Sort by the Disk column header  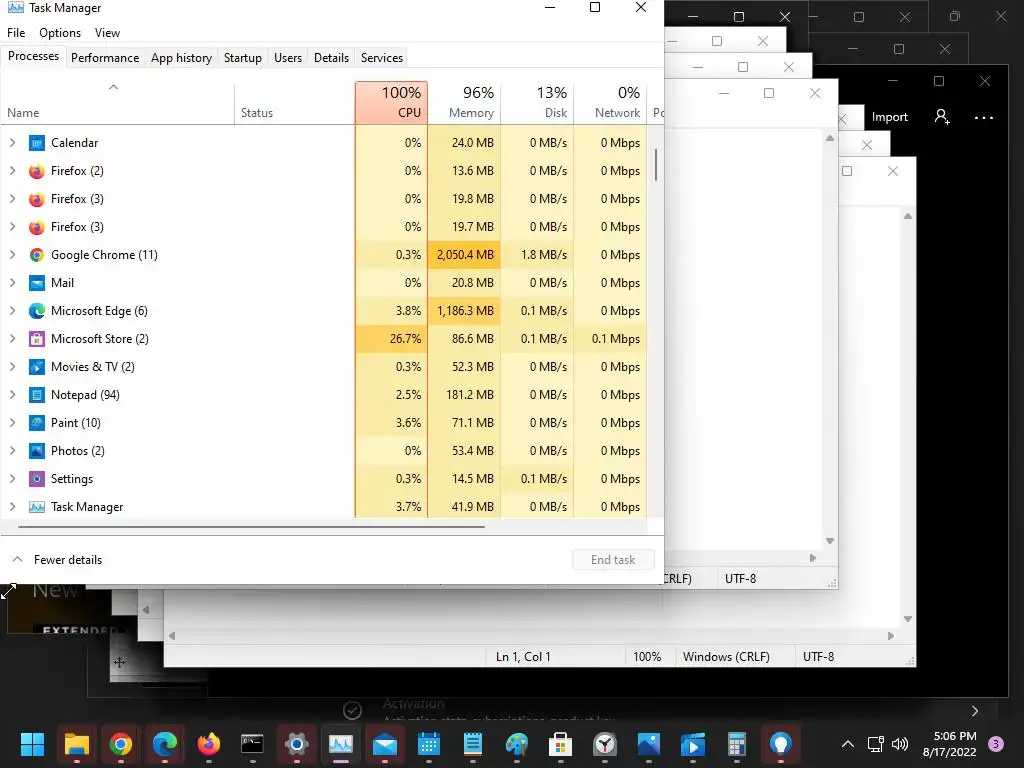pos(537,103)
